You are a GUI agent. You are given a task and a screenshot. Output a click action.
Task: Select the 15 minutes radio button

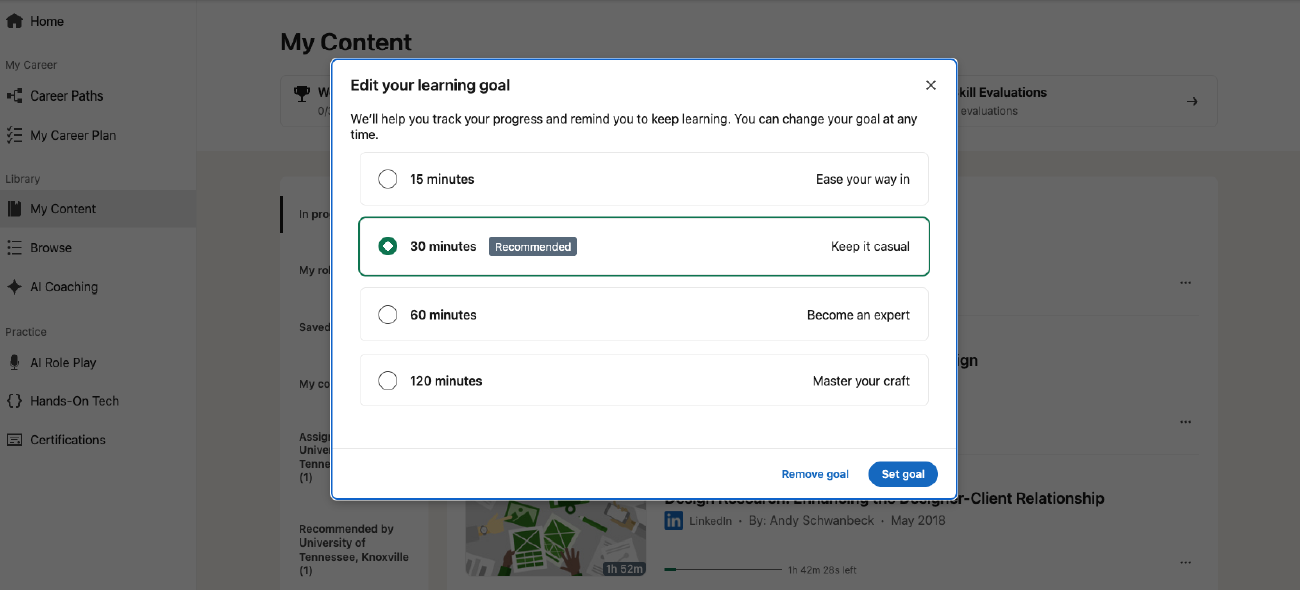pos(388,179)
